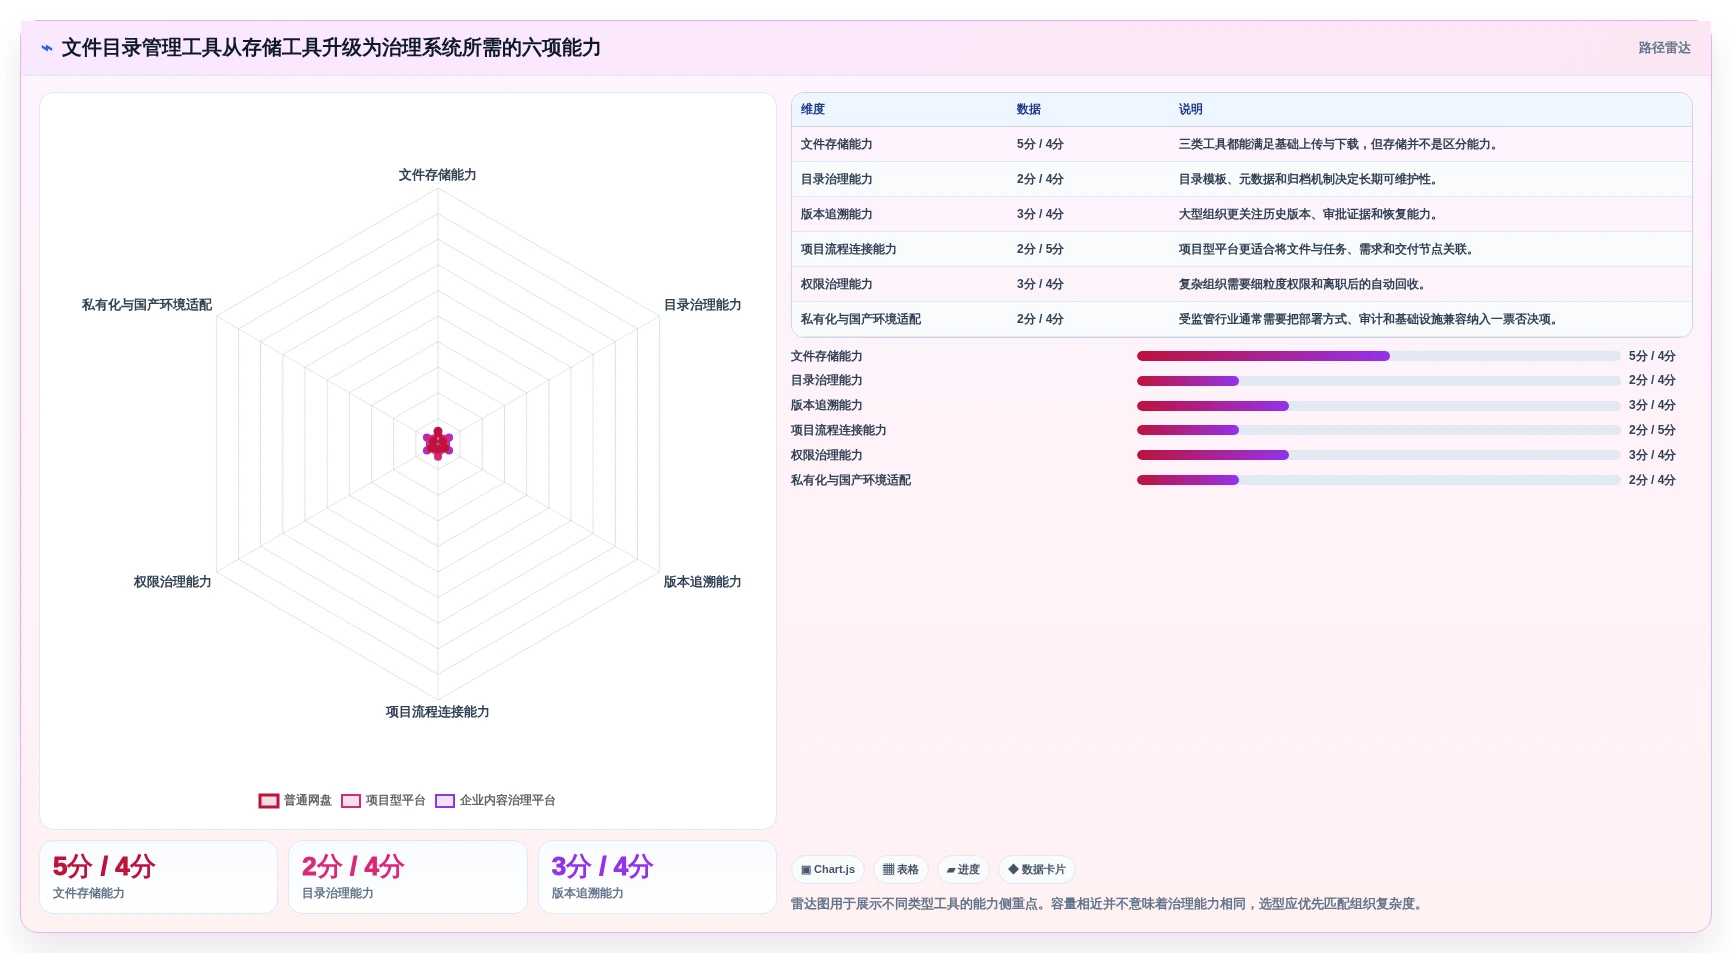Click the footer note beginning 雷达图用于展示

click(x=1109, y=904)
